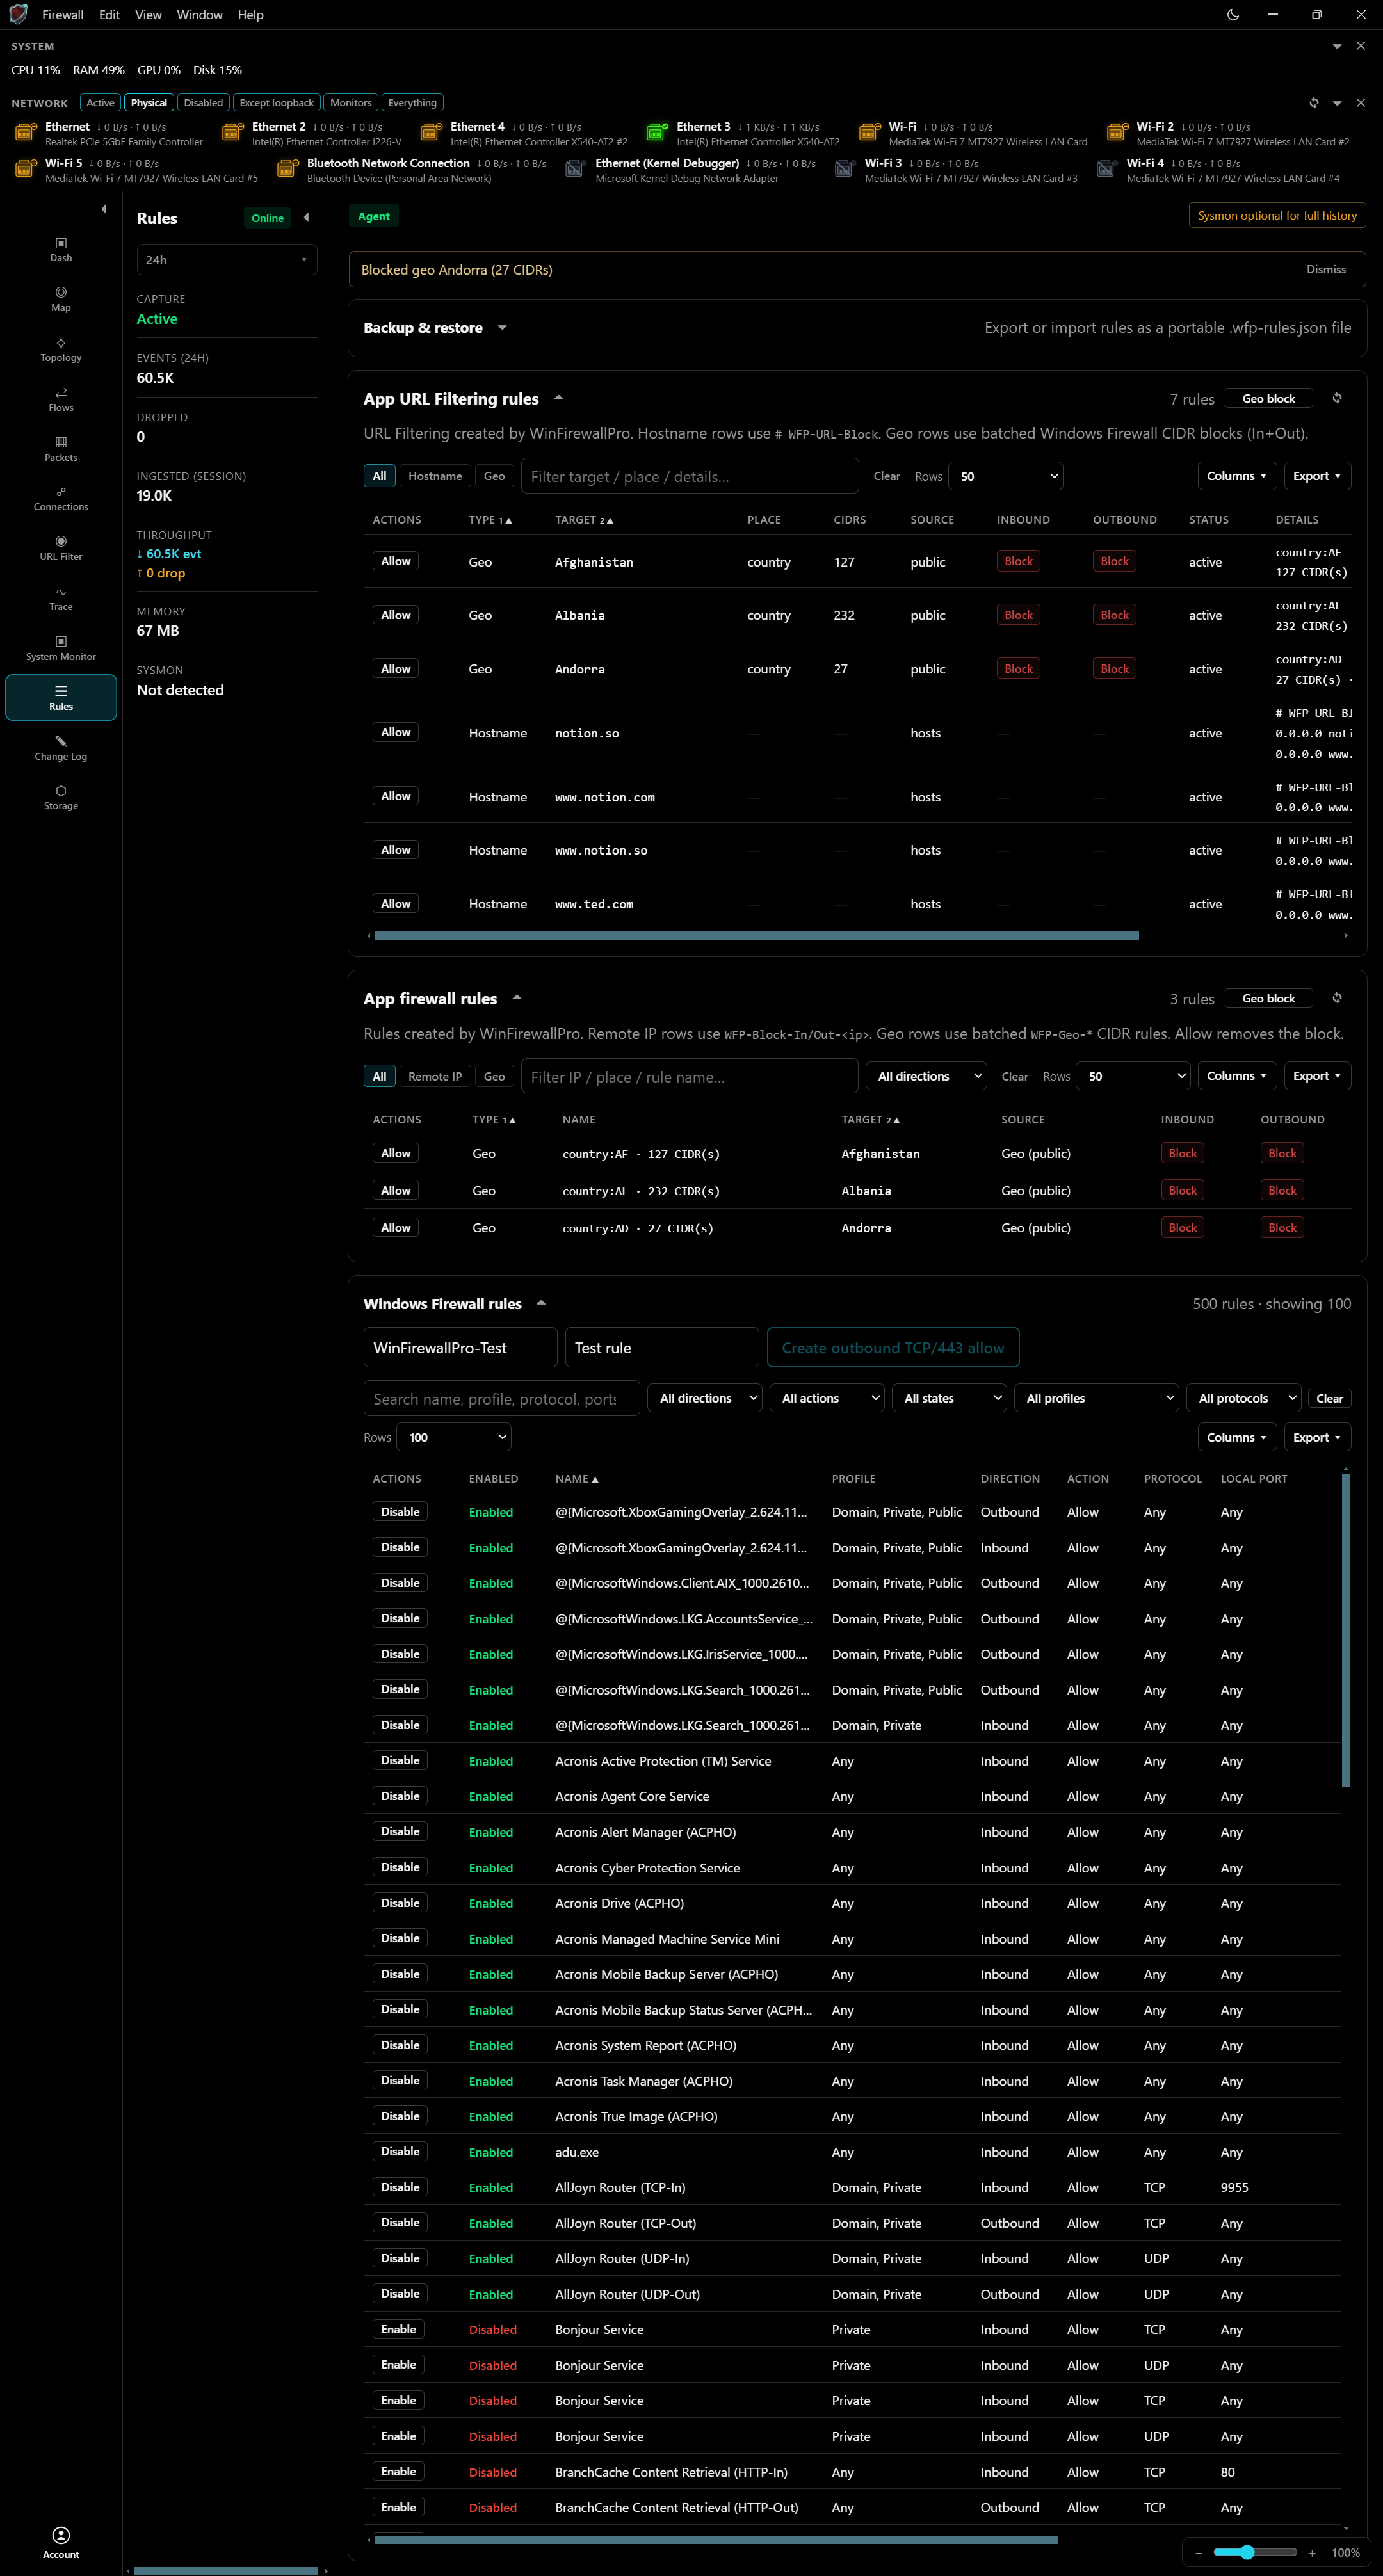This screenshot has height=2576, width=1383.
Task: Select the Agent tab
Action: tap(374, 216)
